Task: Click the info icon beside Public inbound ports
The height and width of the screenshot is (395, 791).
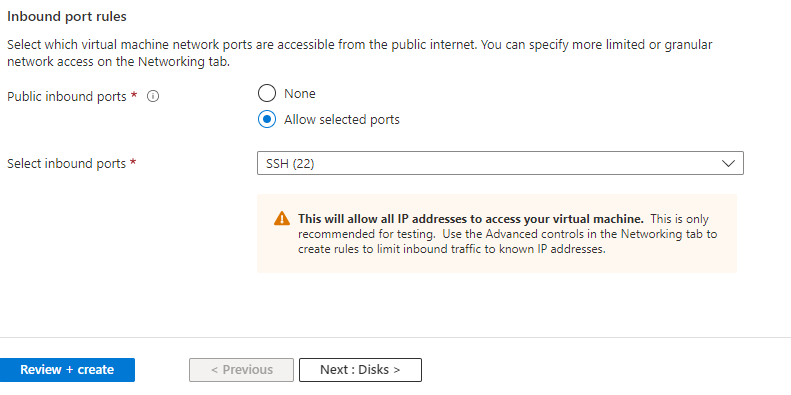Action: point(153,96)
